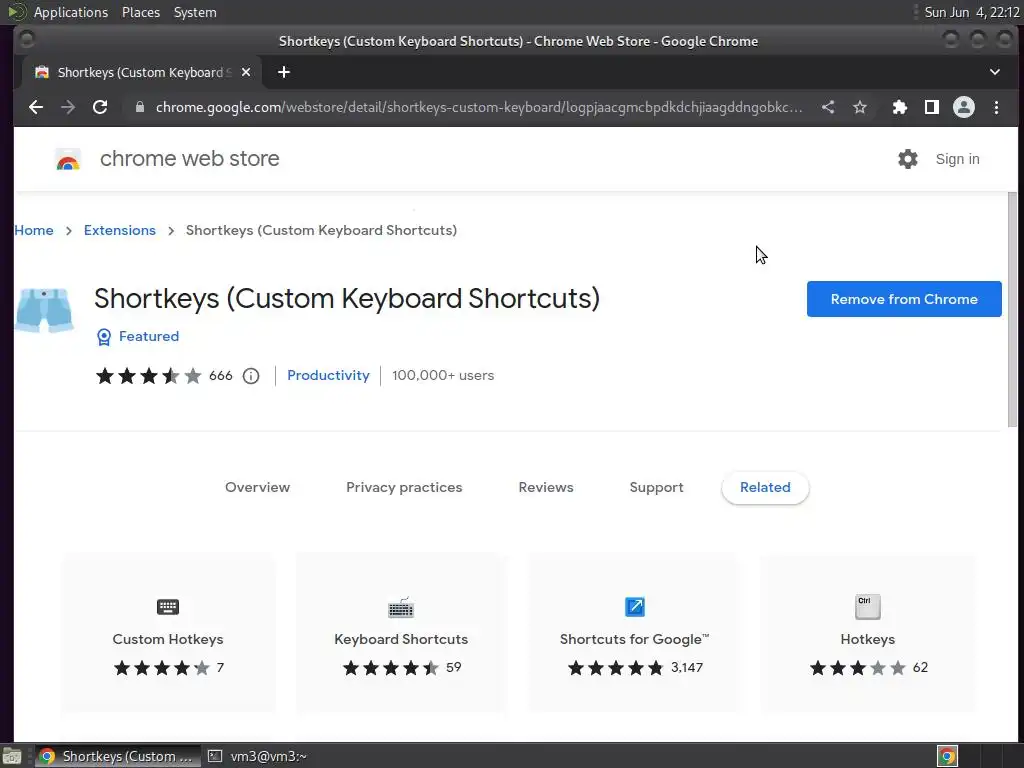1024x768 pixels.
Task: Open Custom Hotkeys extension title
Action: coord(168,639)
